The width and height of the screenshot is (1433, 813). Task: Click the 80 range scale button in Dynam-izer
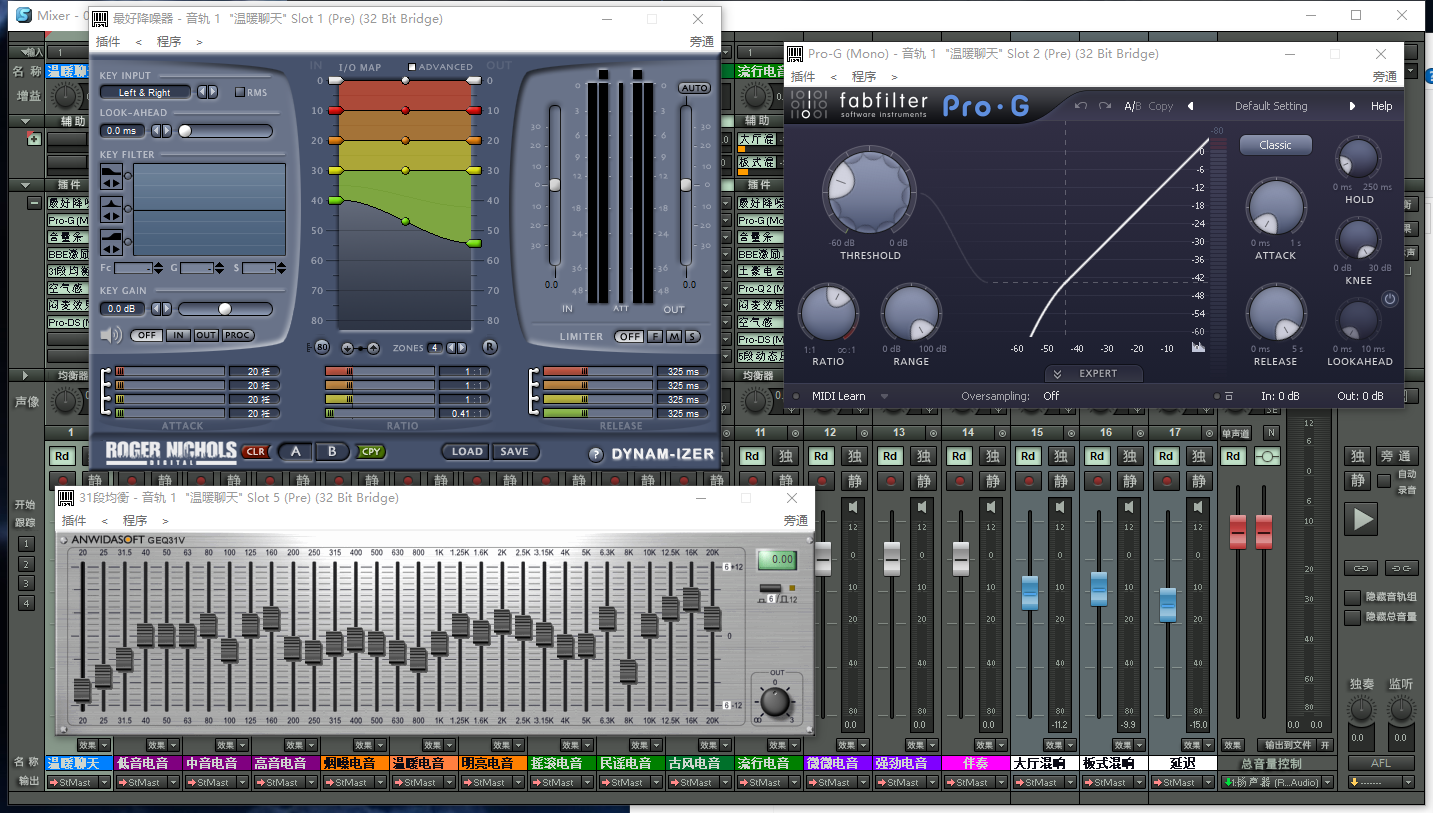point(322,348)
